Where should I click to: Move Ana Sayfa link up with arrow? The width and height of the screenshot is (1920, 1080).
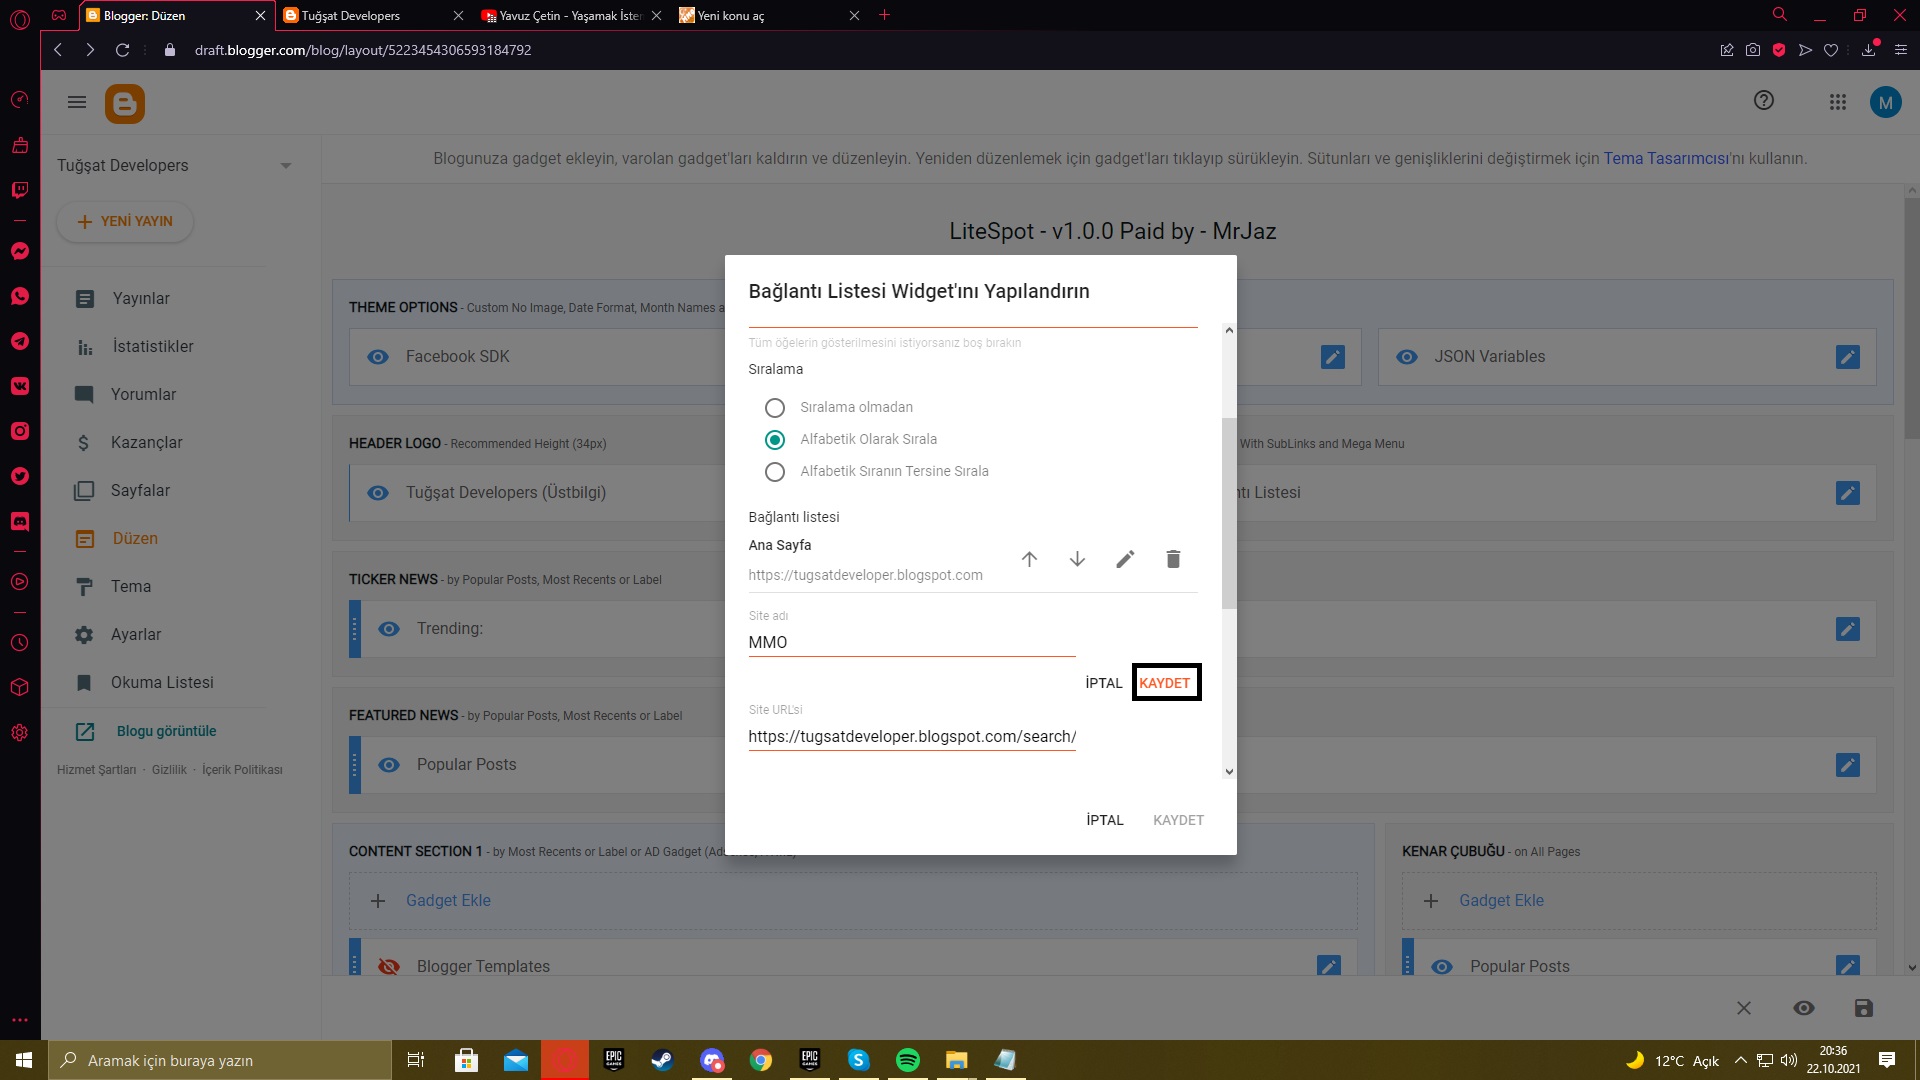1029,559
